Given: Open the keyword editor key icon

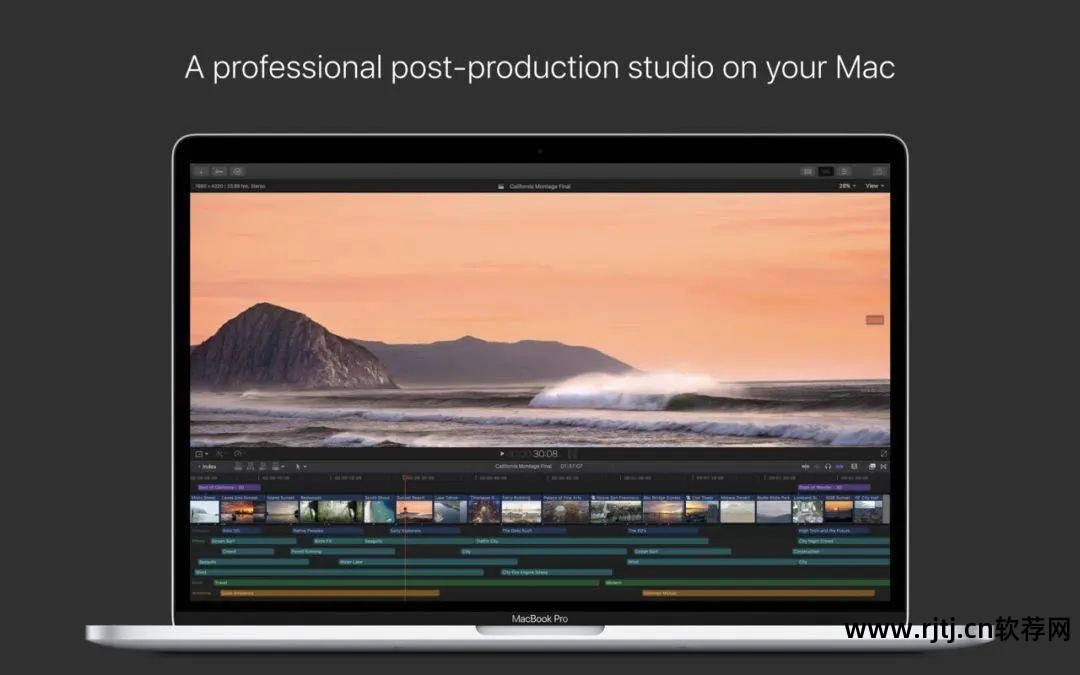Looking at the screenshot, I should [219, 171].
